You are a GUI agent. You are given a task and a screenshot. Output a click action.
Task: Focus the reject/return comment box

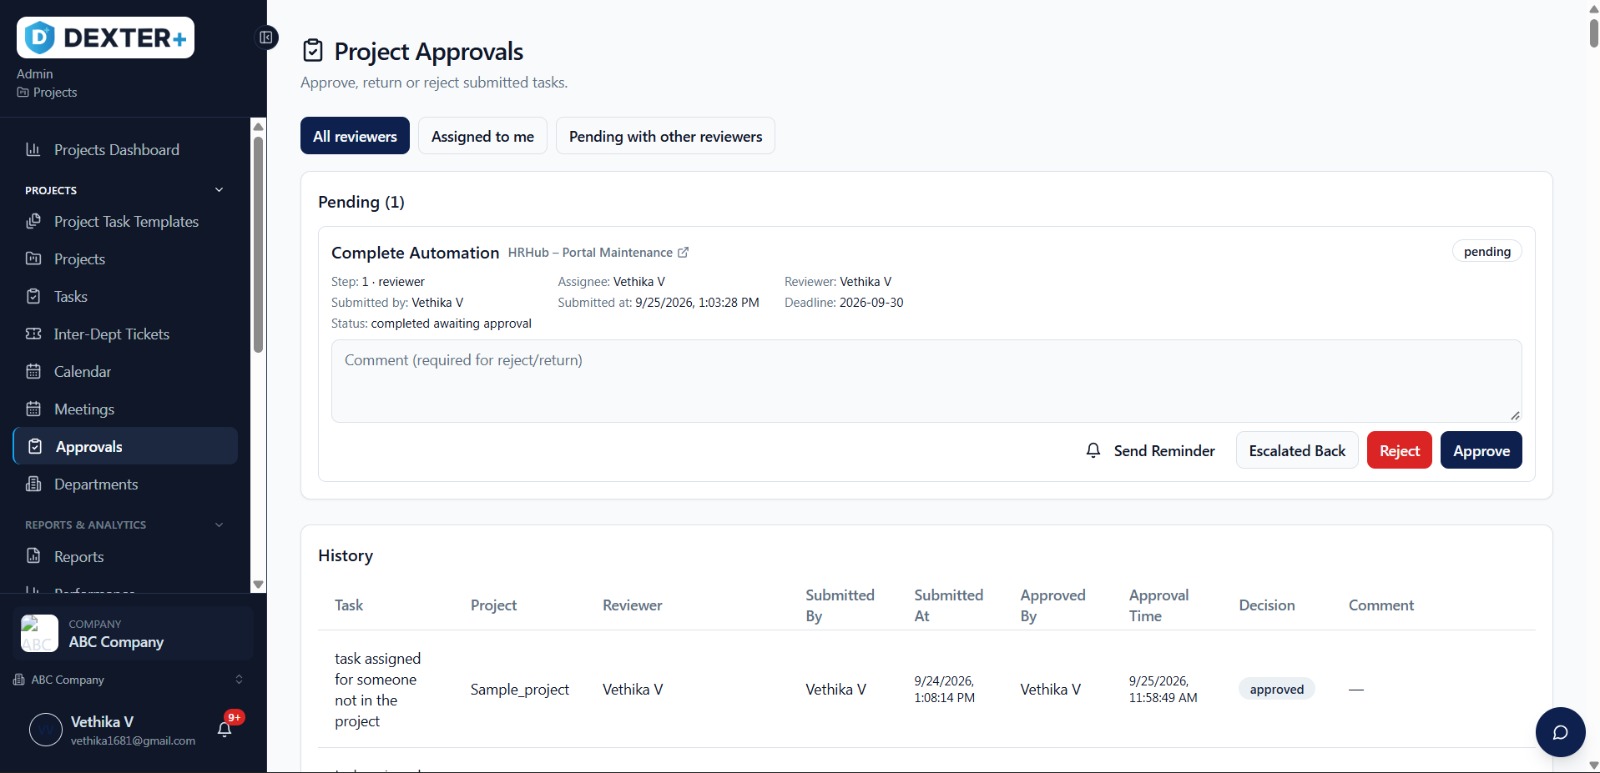tap(926, 381)
